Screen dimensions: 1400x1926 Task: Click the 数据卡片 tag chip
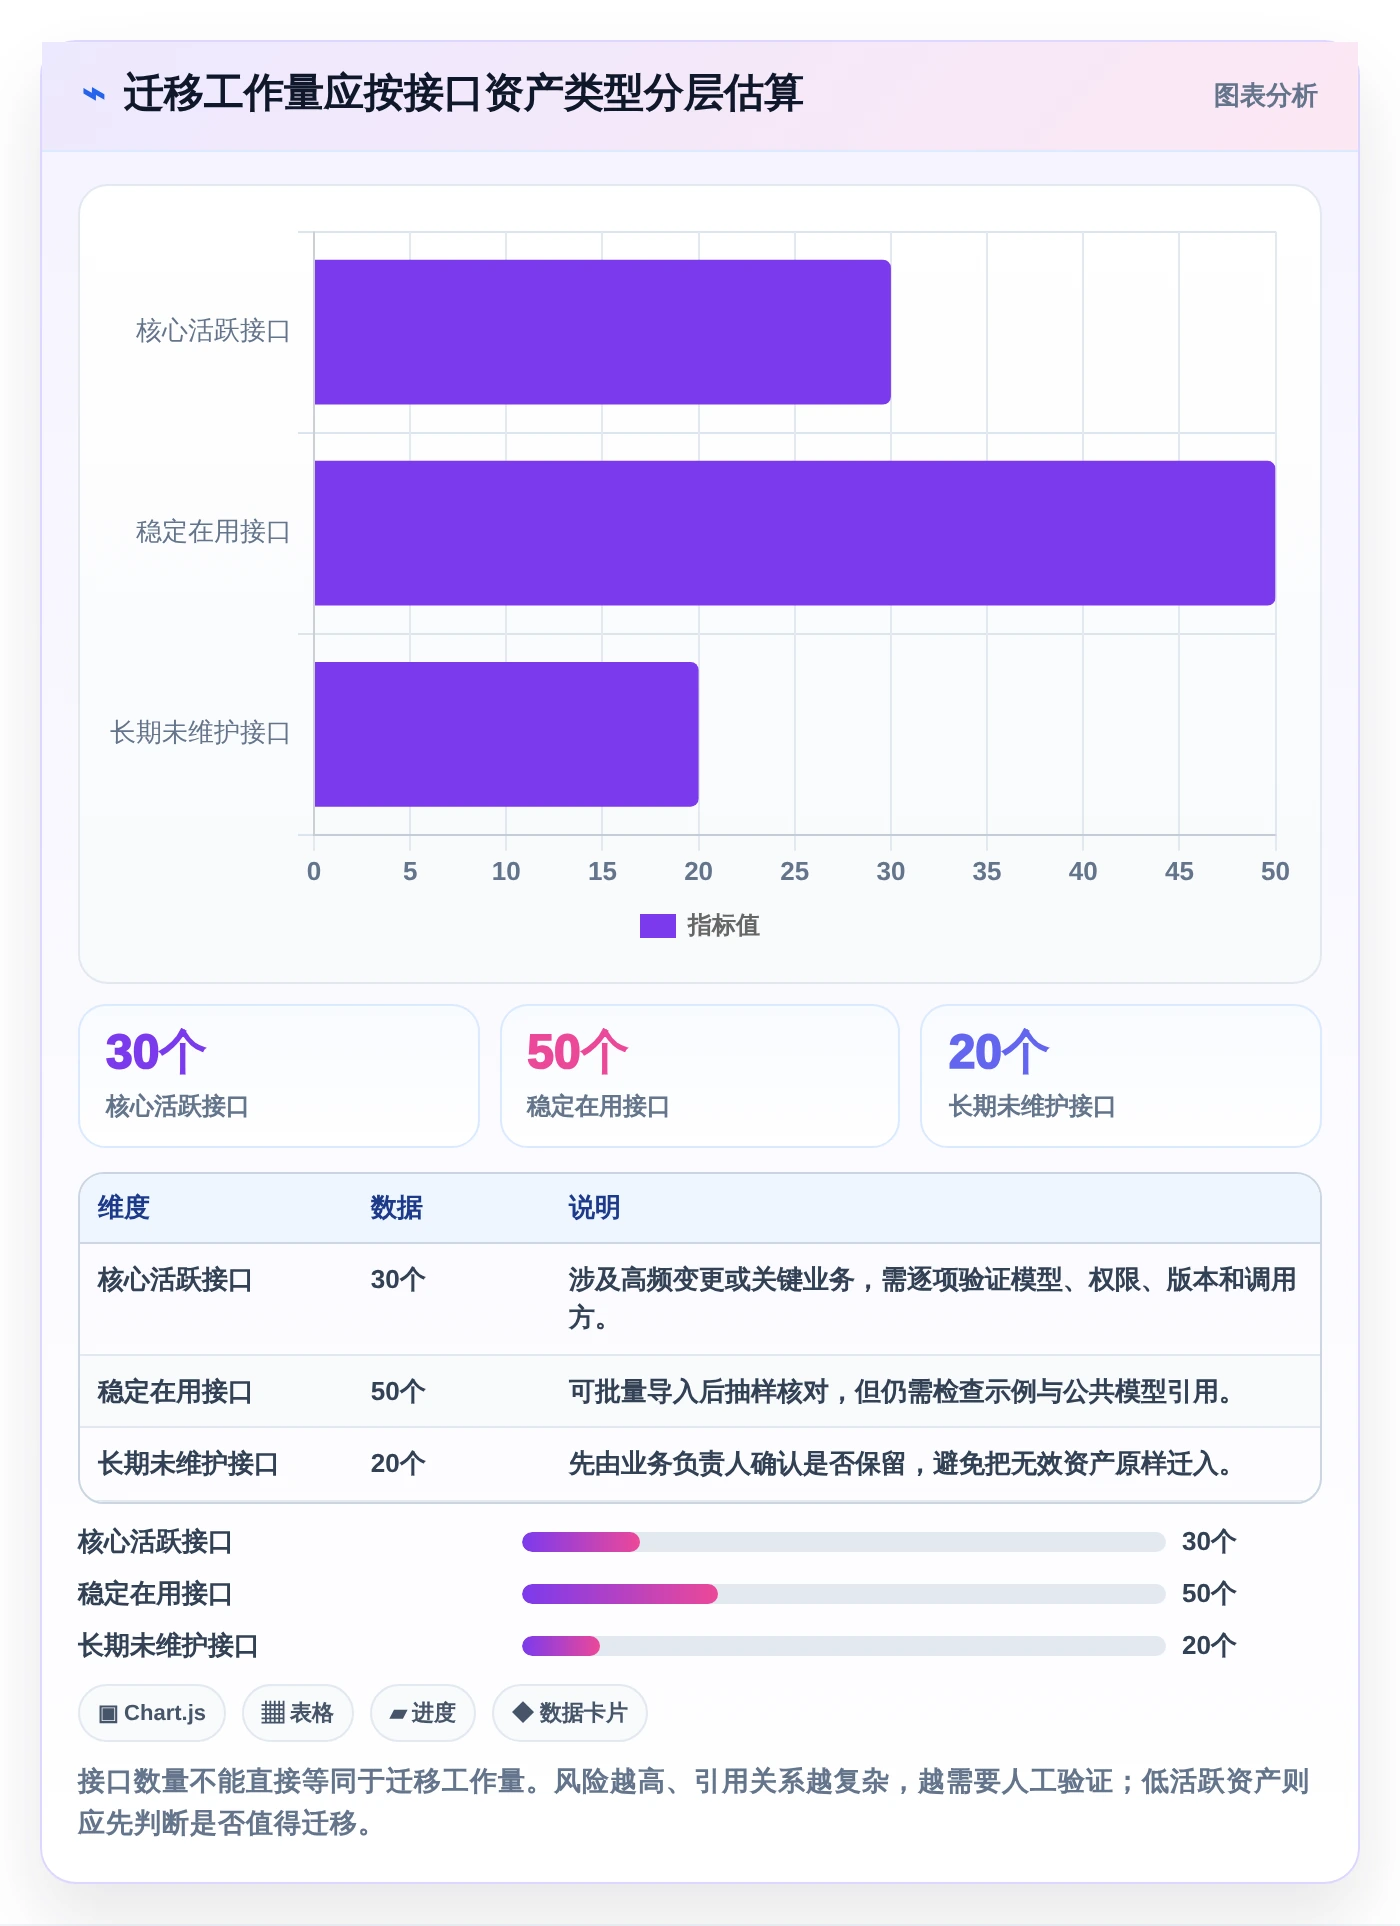pyautogui.click(x=570, y=1713)
